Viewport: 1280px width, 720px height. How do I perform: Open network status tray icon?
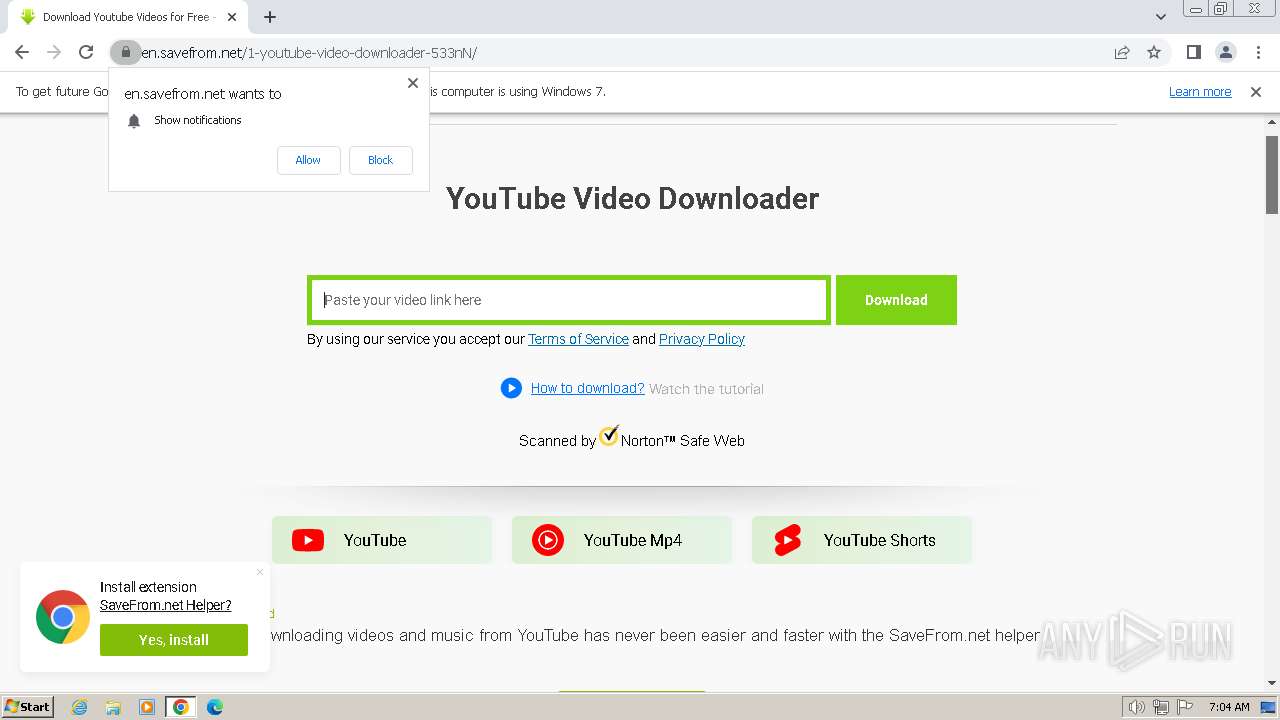pyautogui.click(x=1161, y=707)
